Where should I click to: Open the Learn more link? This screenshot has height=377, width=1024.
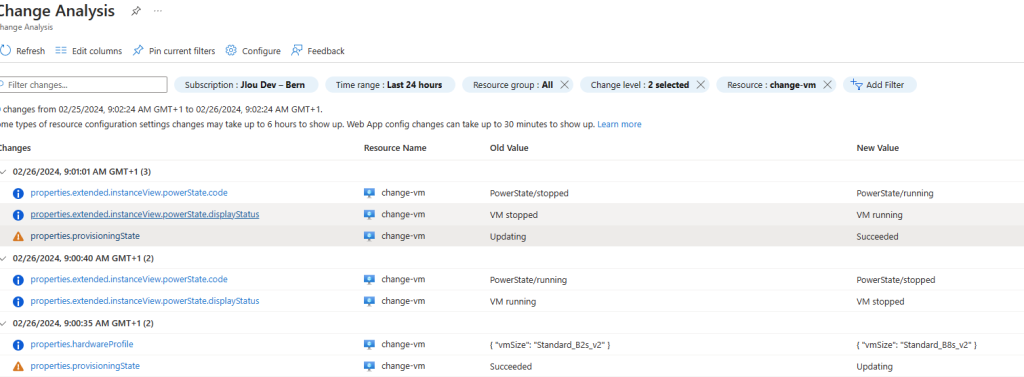pyautogui.click(x=619, y=124)
